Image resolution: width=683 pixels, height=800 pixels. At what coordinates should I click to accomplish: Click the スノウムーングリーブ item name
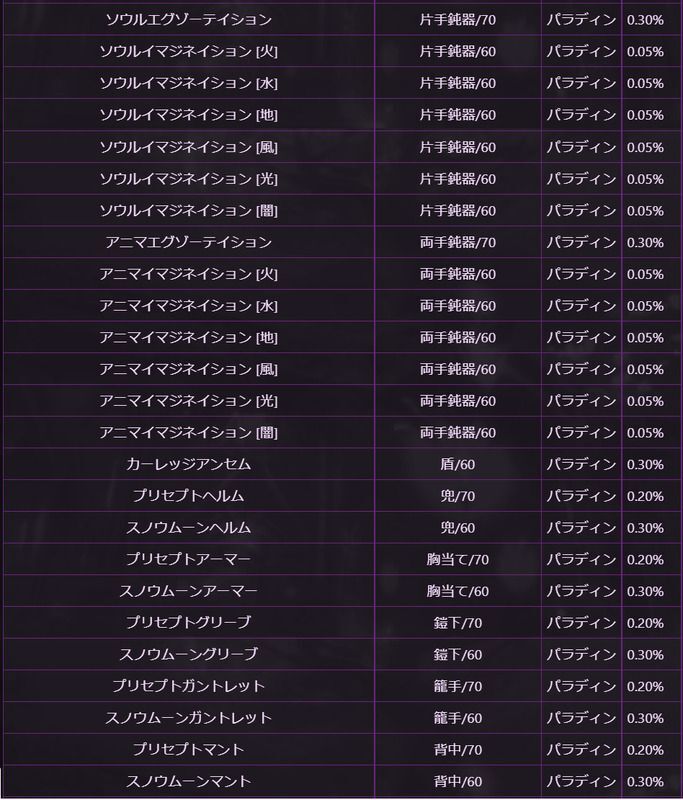click(188, 655)
